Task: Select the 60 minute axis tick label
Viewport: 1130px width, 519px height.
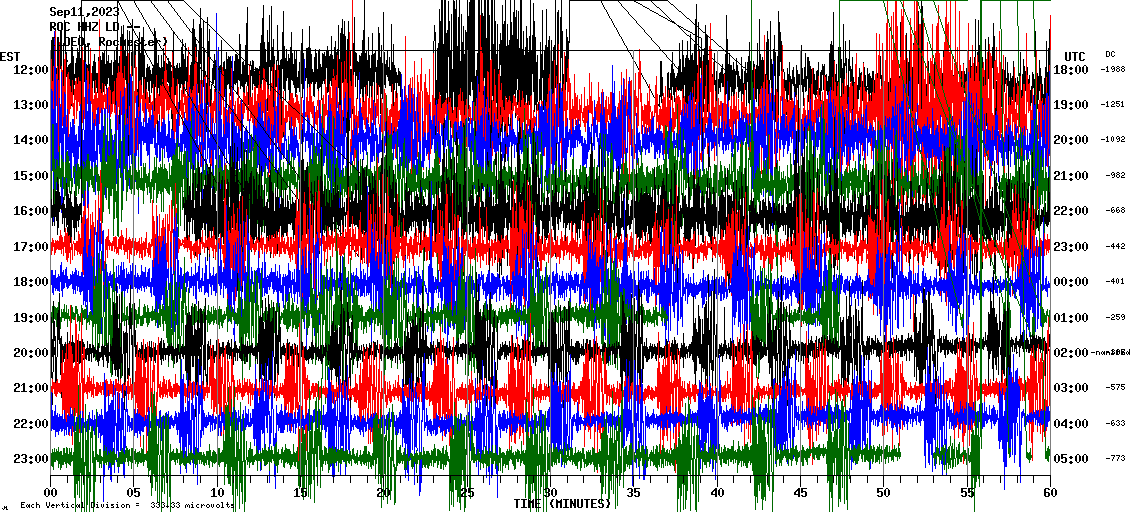Action: click(1049, 492)
